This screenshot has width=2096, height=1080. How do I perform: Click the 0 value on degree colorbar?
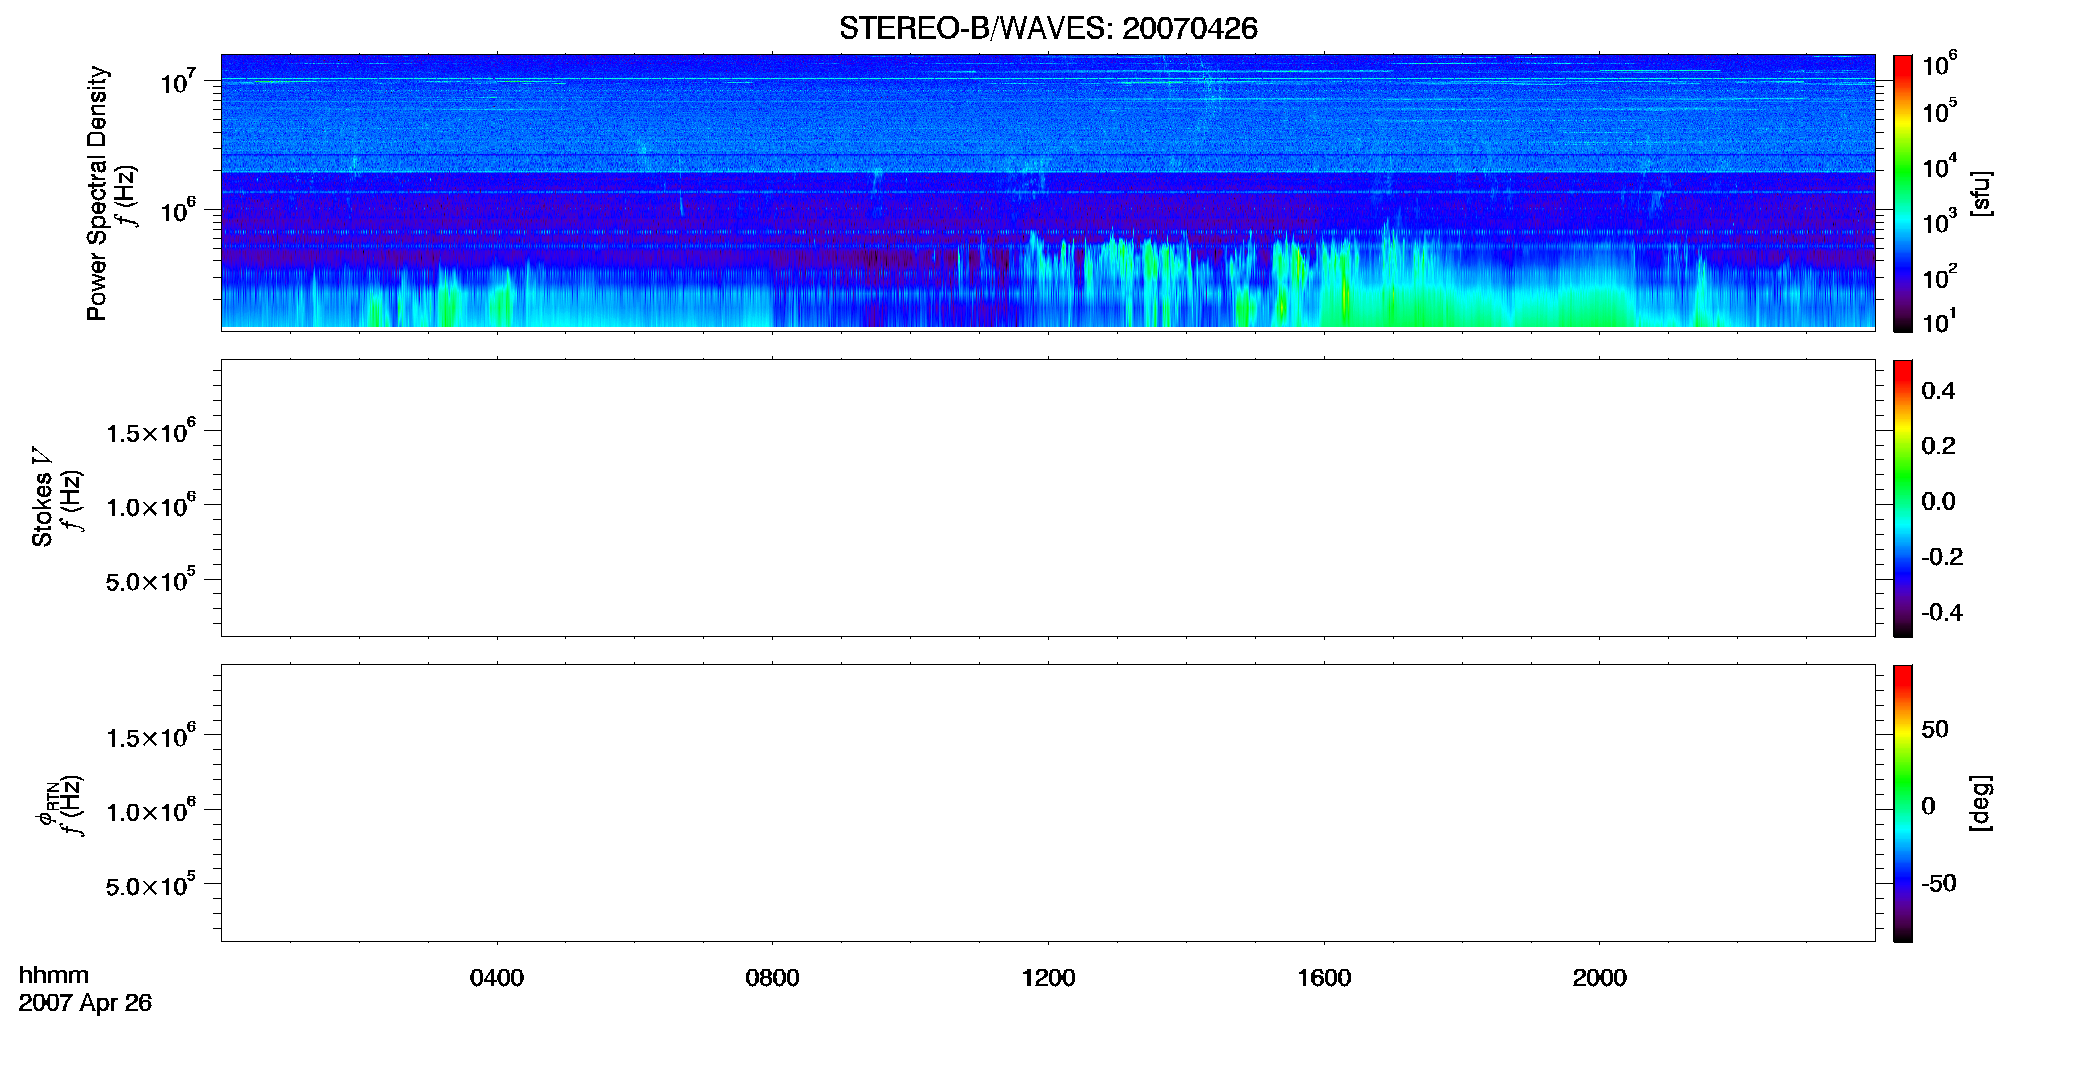tap(1929, 806)
